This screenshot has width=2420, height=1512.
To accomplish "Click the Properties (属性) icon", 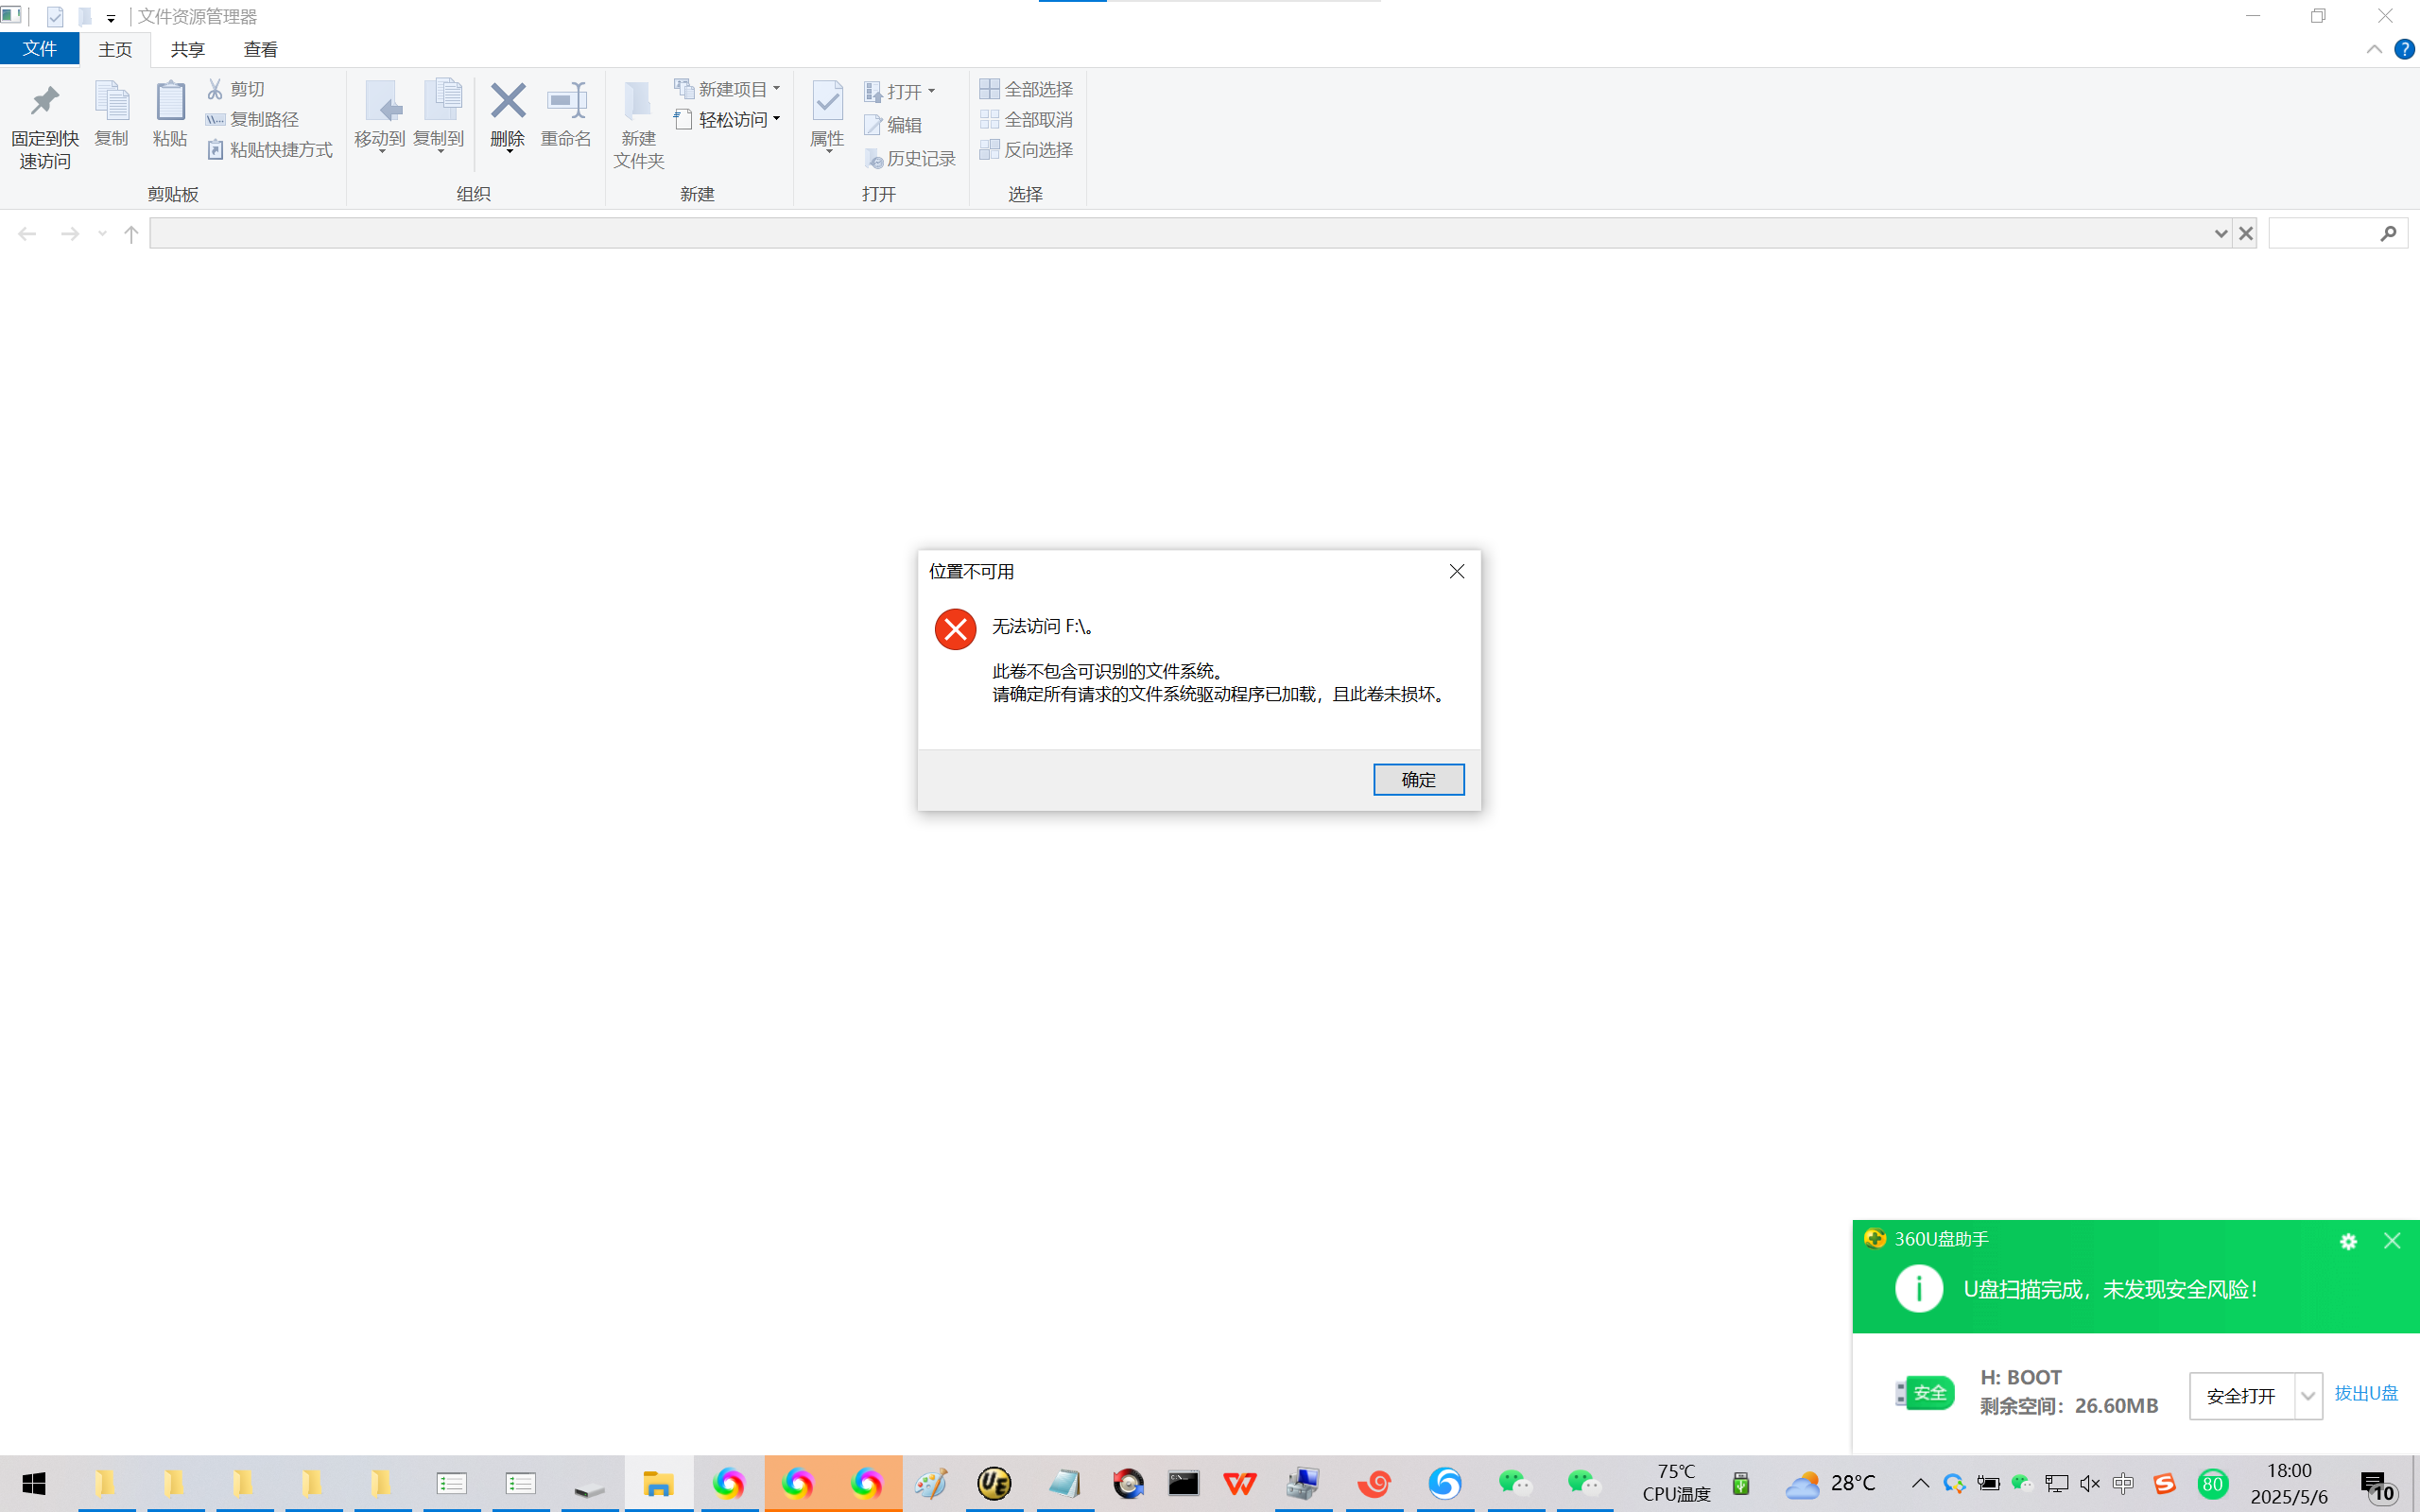I will [827, 102].
